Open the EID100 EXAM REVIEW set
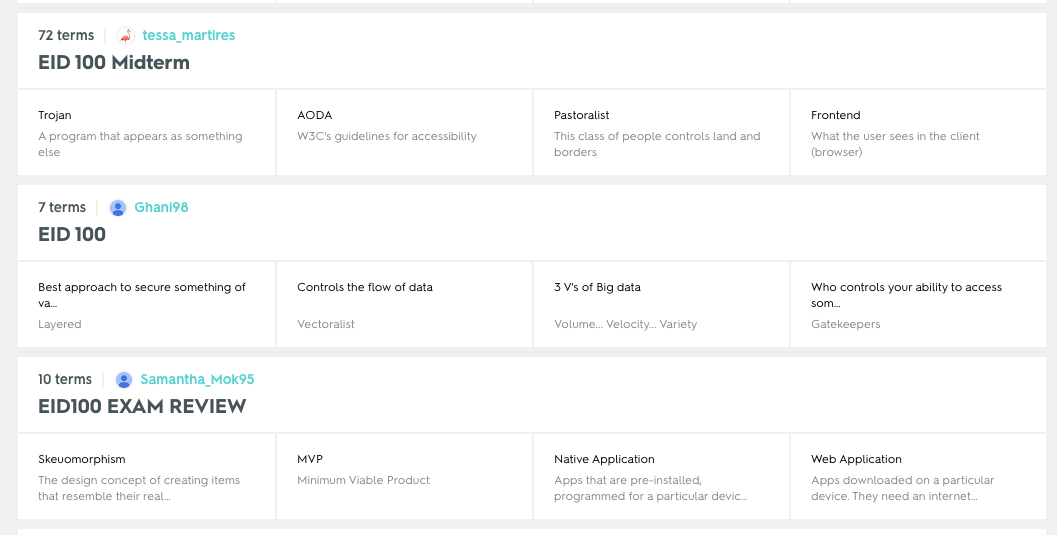 tap(142, 406)
